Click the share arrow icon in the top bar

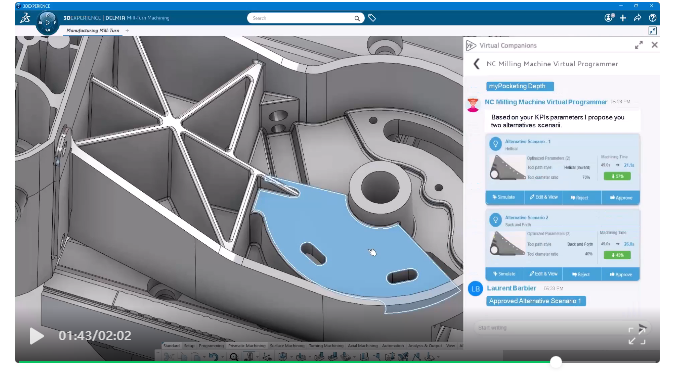(637, 18)
